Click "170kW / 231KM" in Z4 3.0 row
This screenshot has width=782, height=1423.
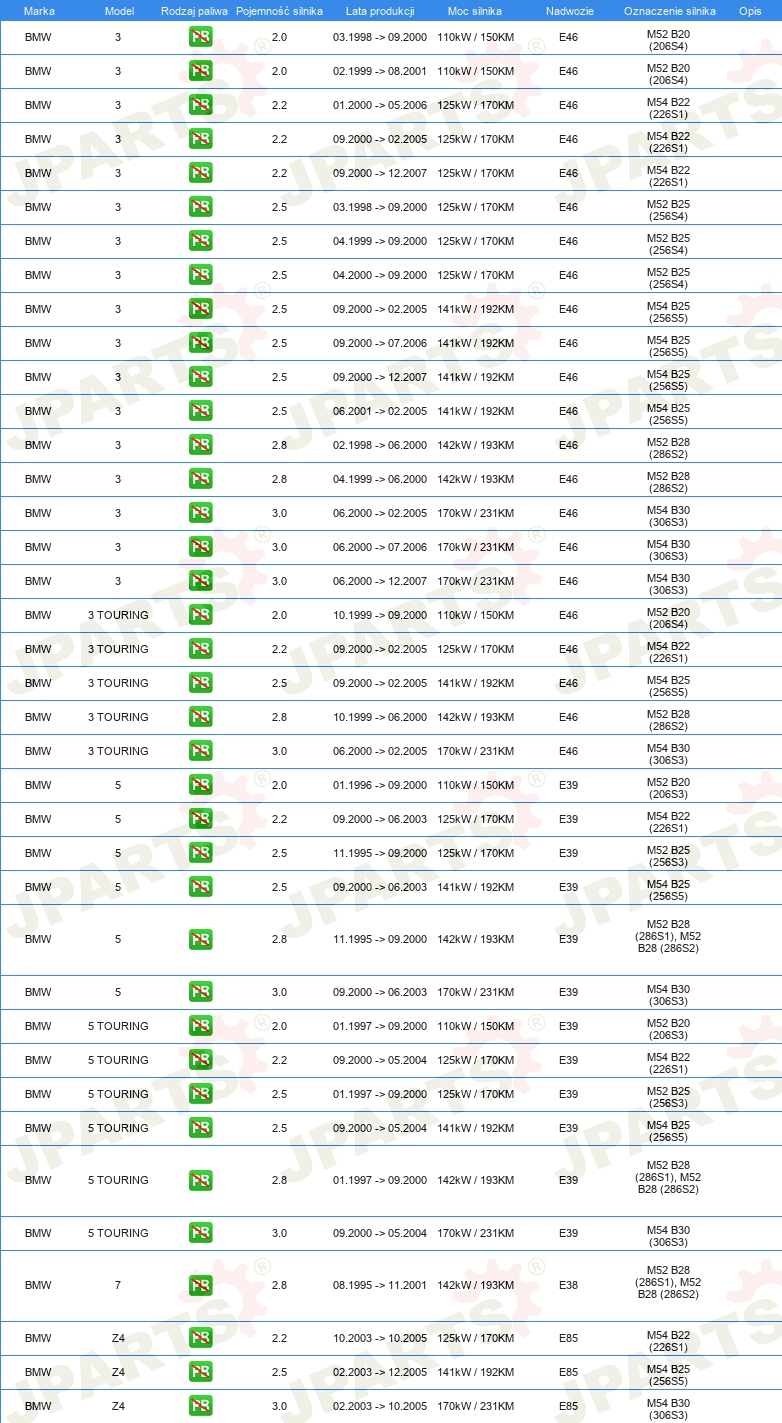(x=475, y=1406)
